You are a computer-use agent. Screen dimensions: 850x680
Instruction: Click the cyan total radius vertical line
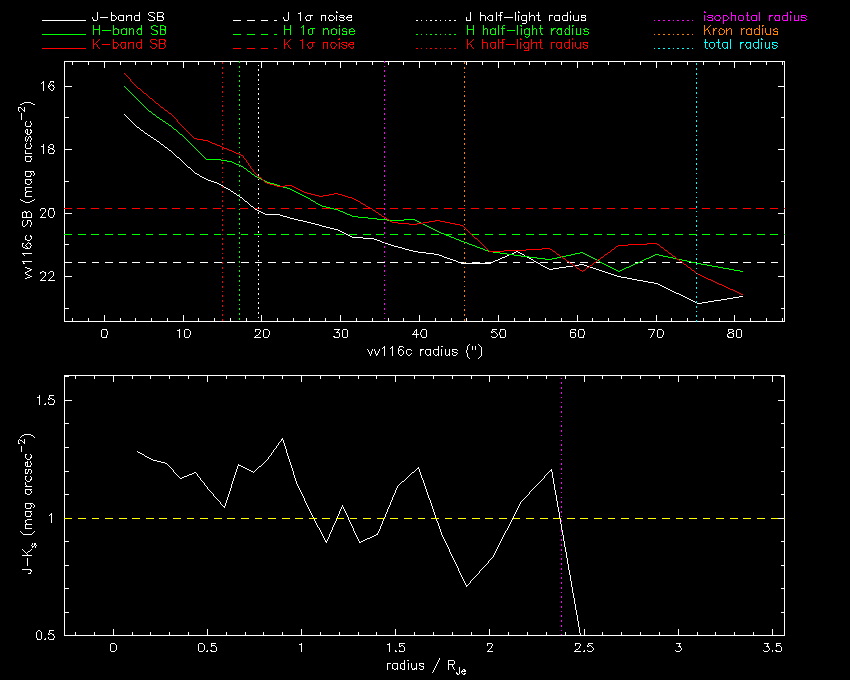point(696,150)
